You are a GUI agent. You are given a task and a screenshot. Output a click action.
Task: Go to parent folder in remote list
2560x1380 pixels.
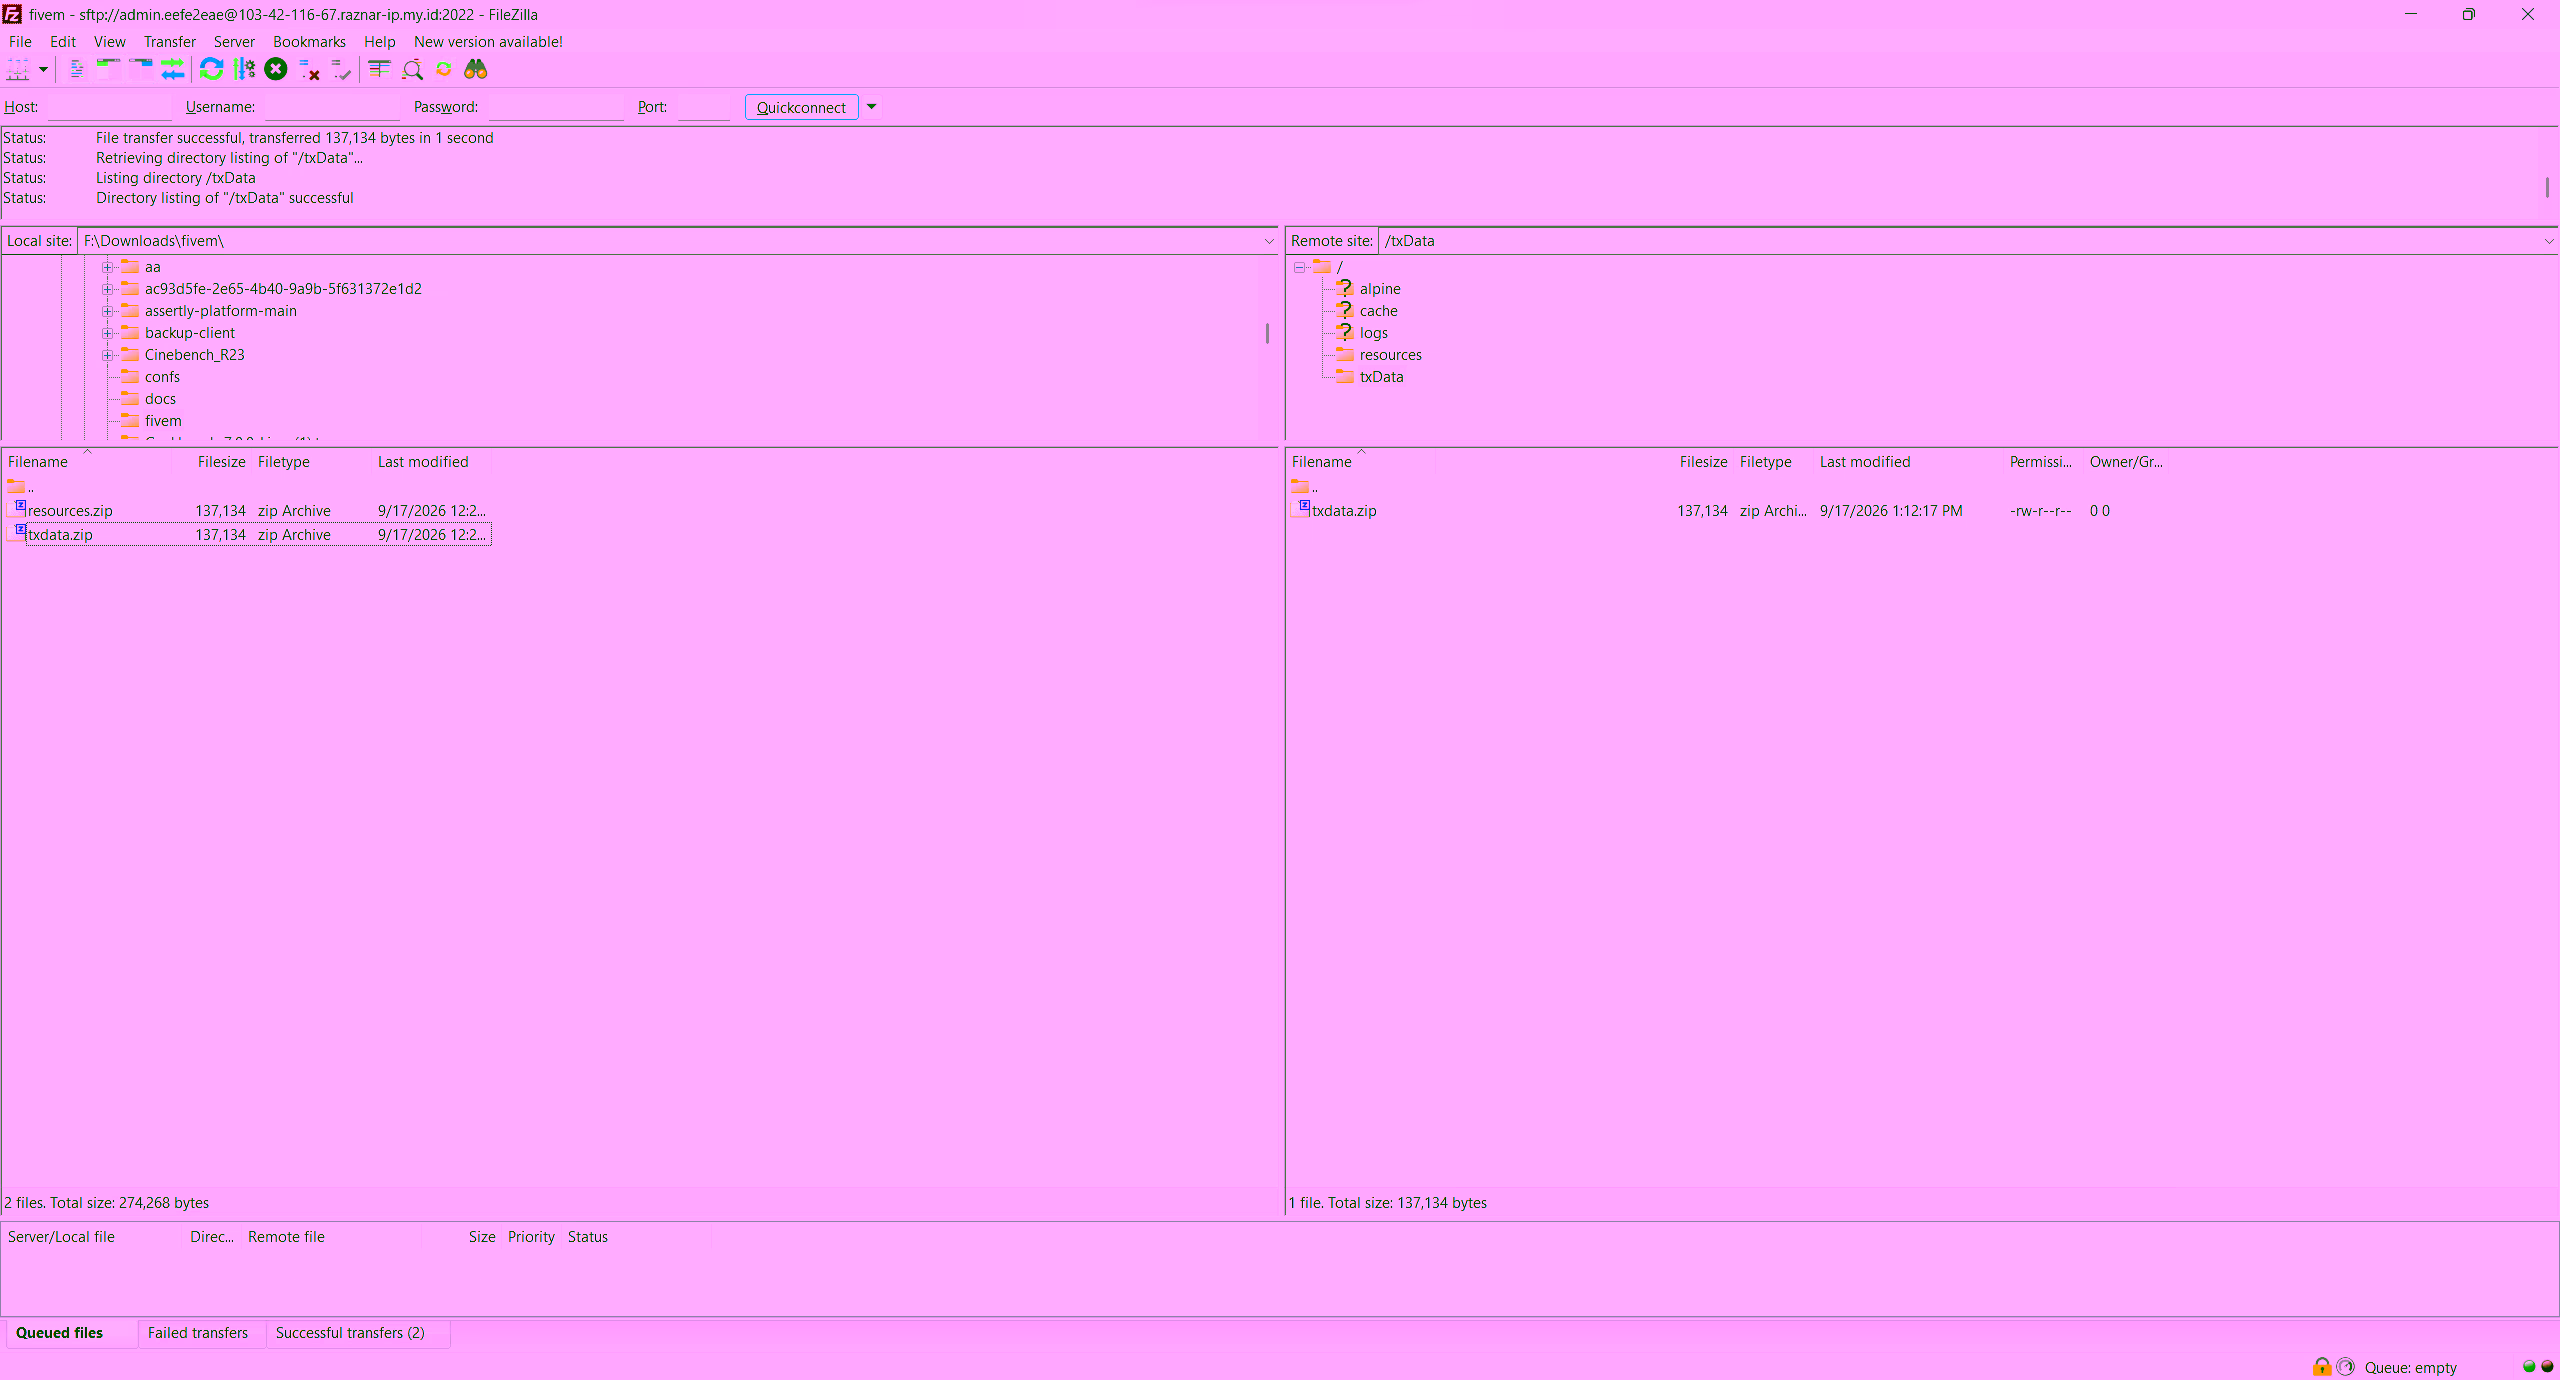click(x=1304, y=487)
